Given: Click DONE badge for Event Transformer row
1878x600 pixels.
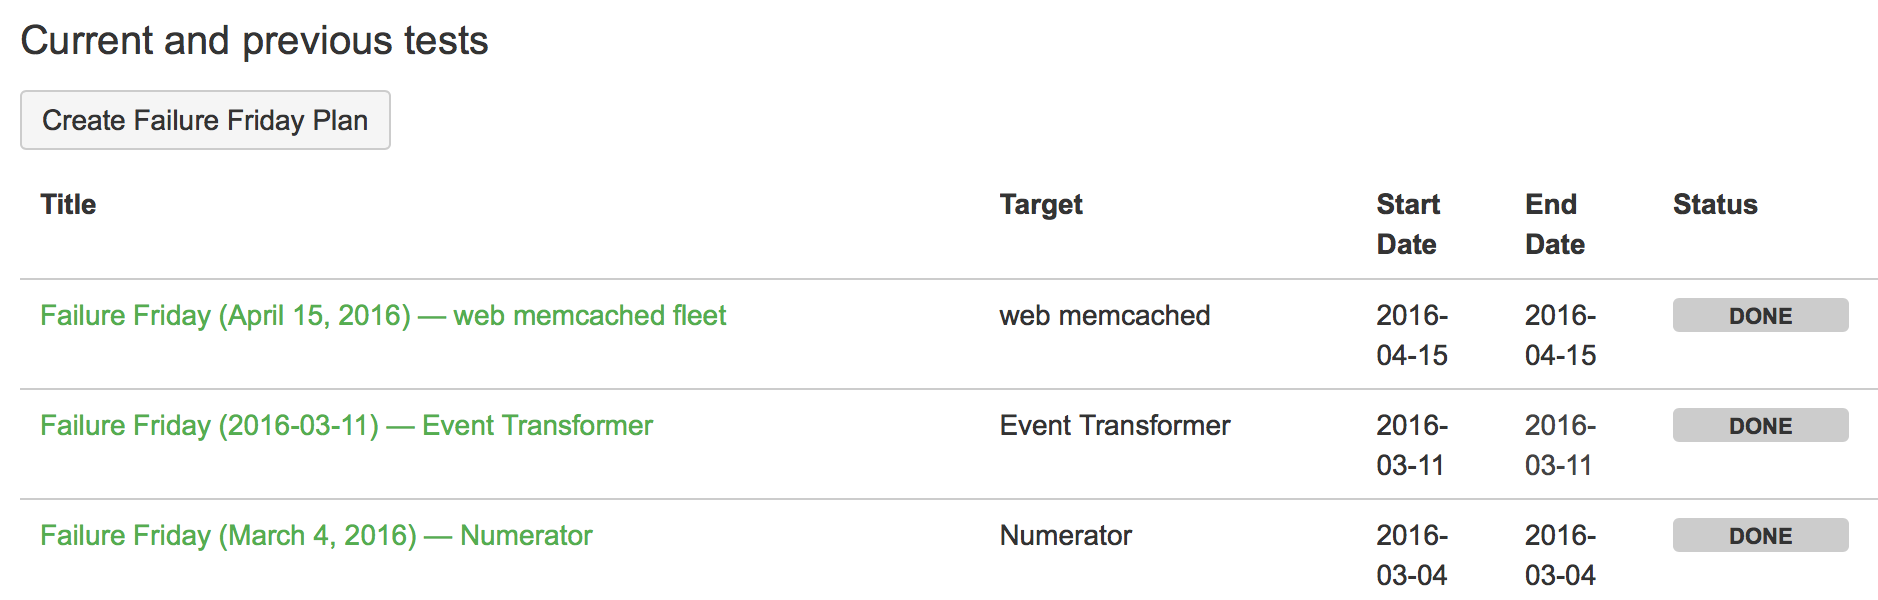Looking at the screenshot, I should click(1761, 426).
